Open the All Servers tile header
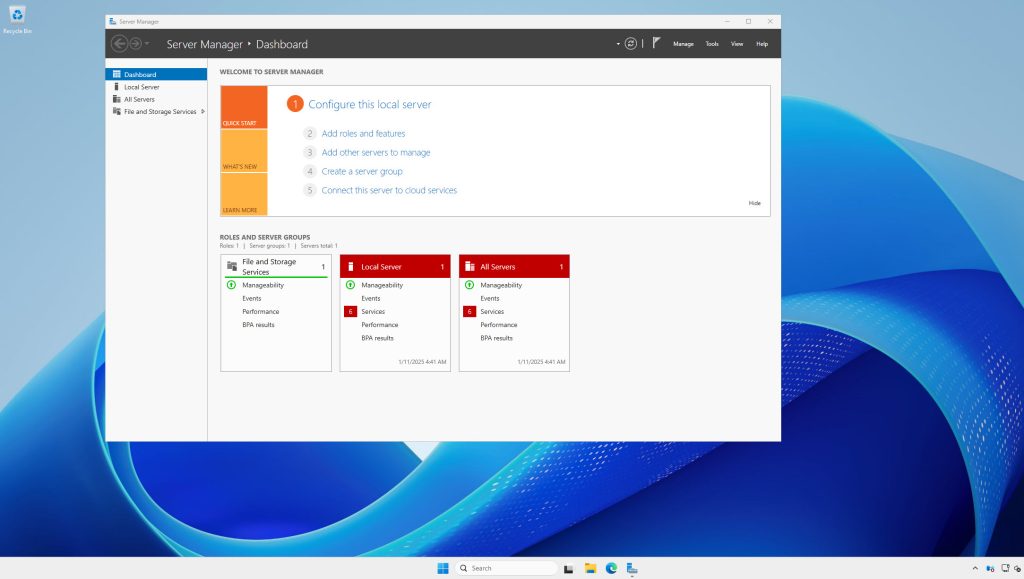The image size is (1024, 579). 514,266
